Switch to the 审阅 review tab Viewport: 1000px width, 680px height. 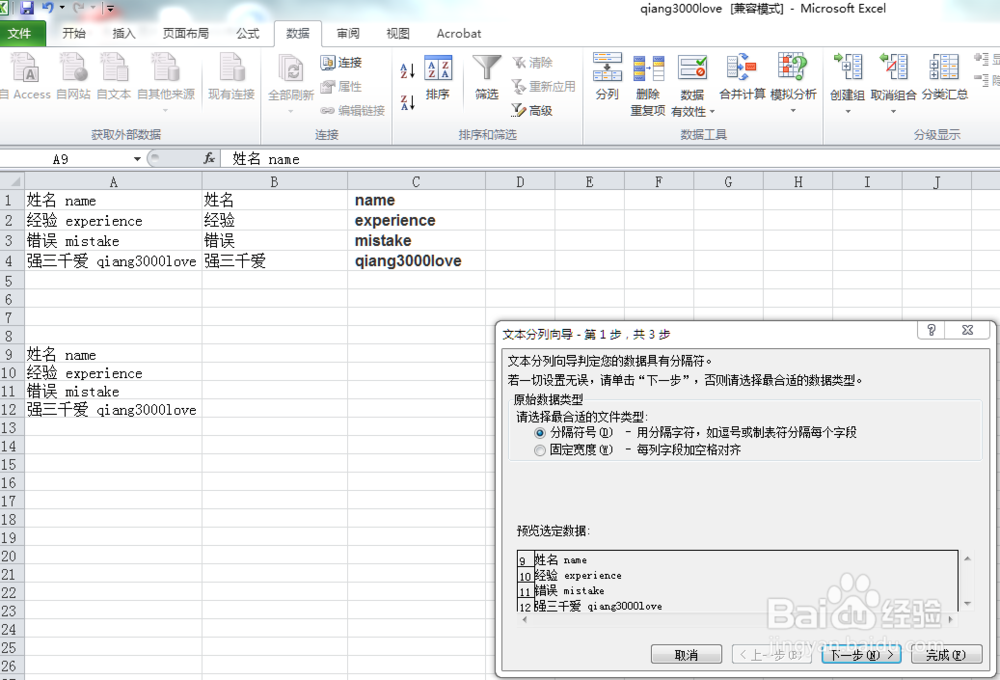point(348,33)
